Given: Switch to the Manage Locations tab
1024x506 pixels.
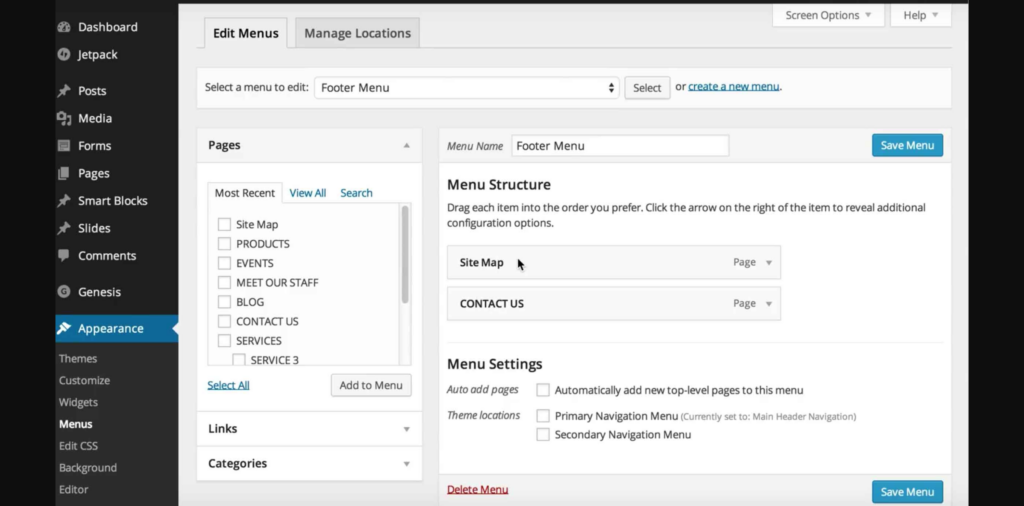Looking at the screenshot, I should click(x=357, y=33).
